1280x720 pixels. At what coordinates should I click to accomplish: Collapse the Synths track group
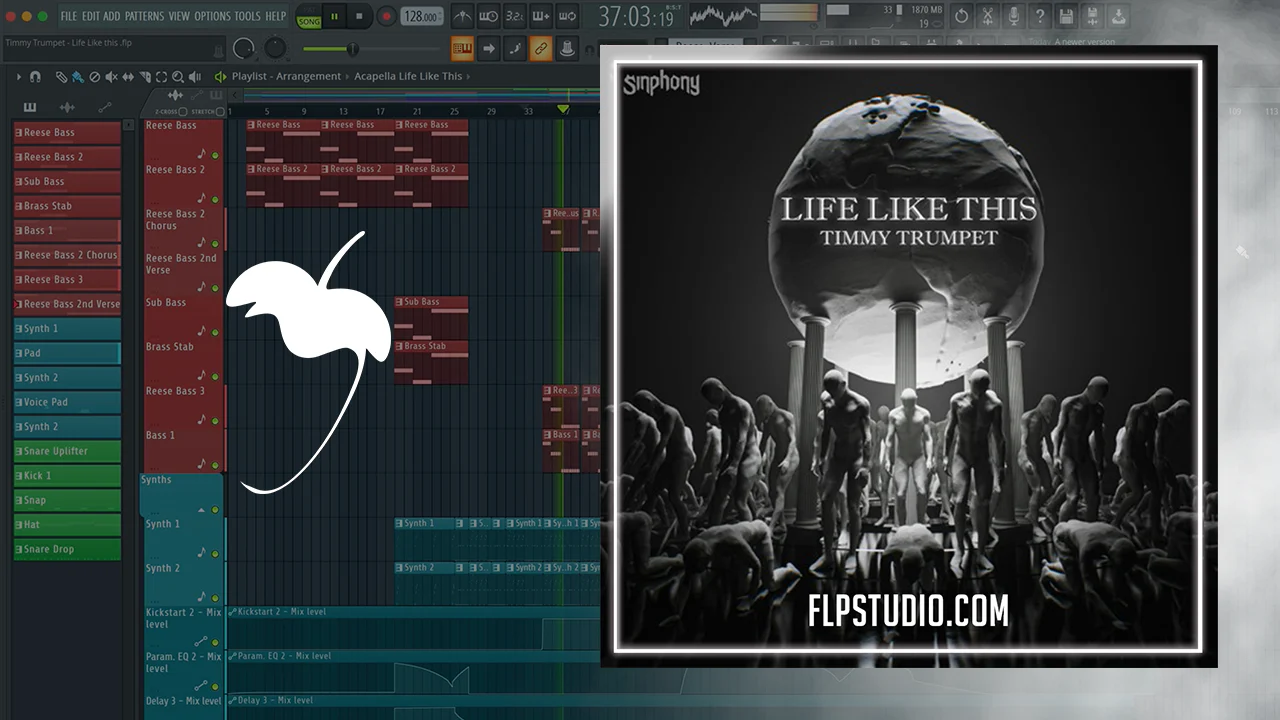coord(199,509)
